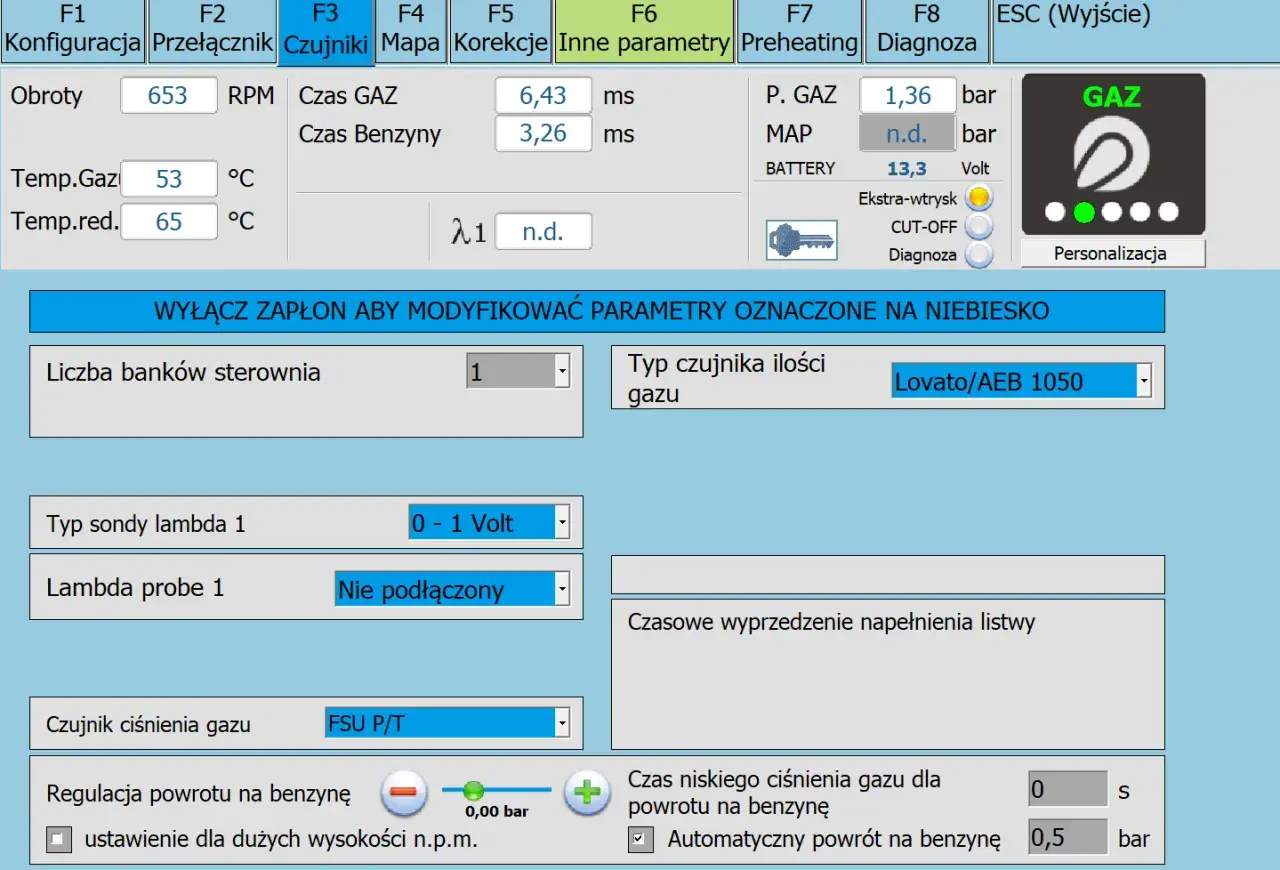
Task: Click the λ1 n.d. value field
Action: 543,232
